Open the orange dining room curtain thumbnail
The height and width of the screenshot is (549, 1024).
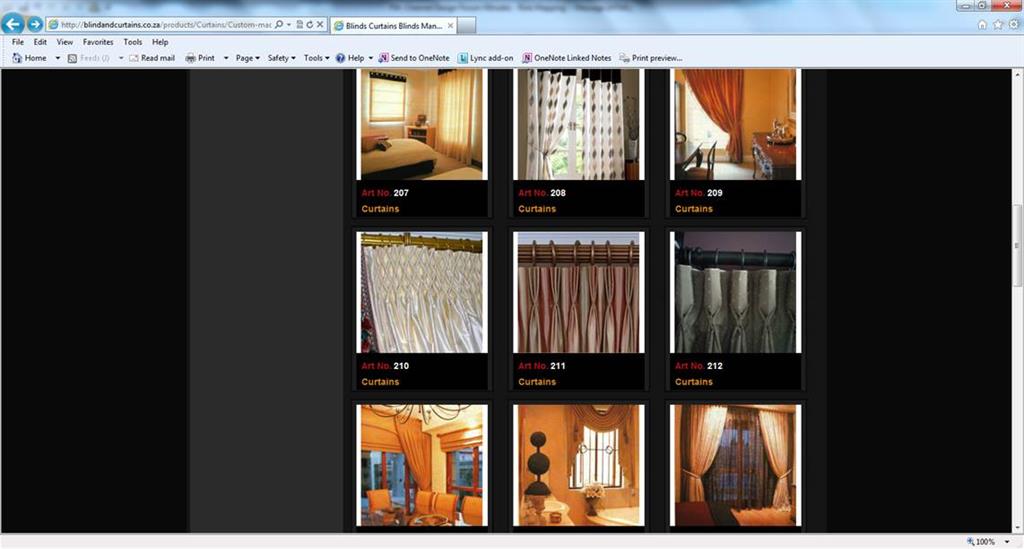click(422, 465)
